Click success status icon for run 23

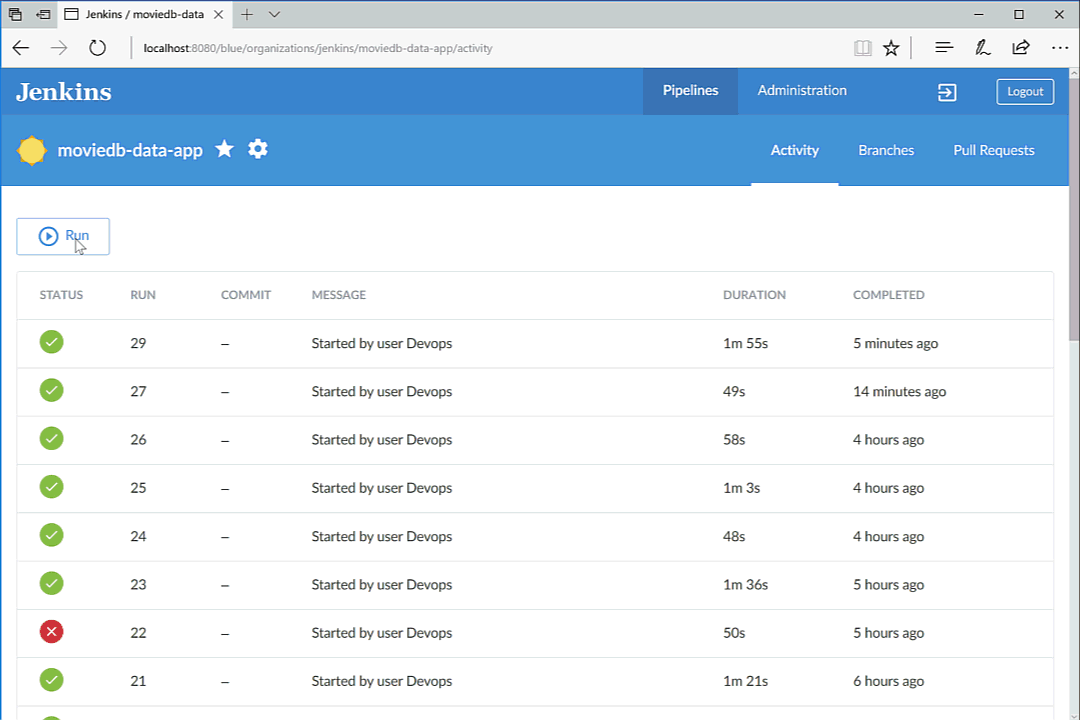(52, 584)
